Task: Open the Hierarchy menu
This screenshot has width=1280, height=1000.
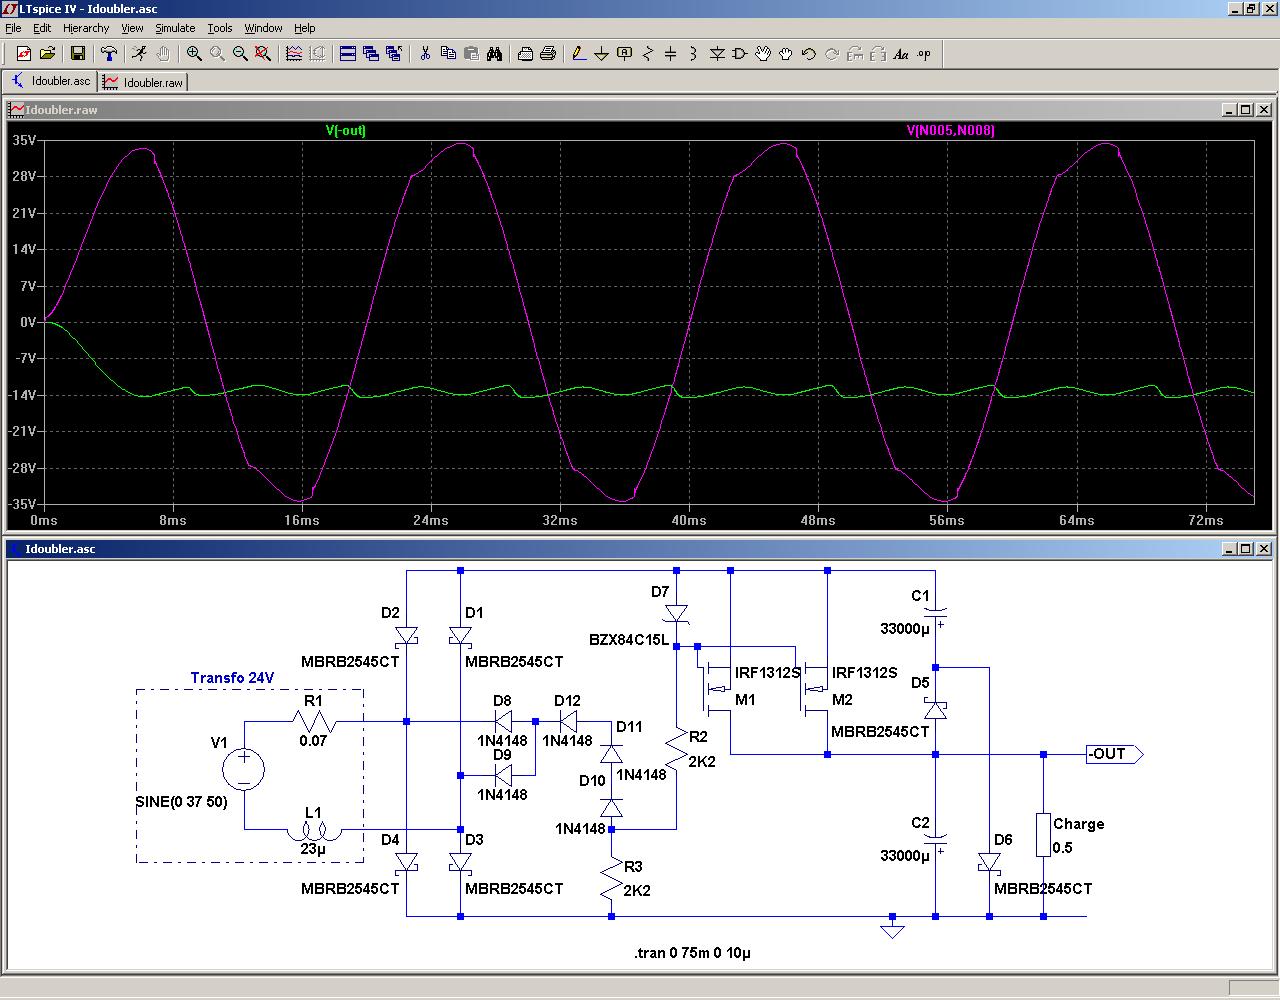Action: pos(86,28)
